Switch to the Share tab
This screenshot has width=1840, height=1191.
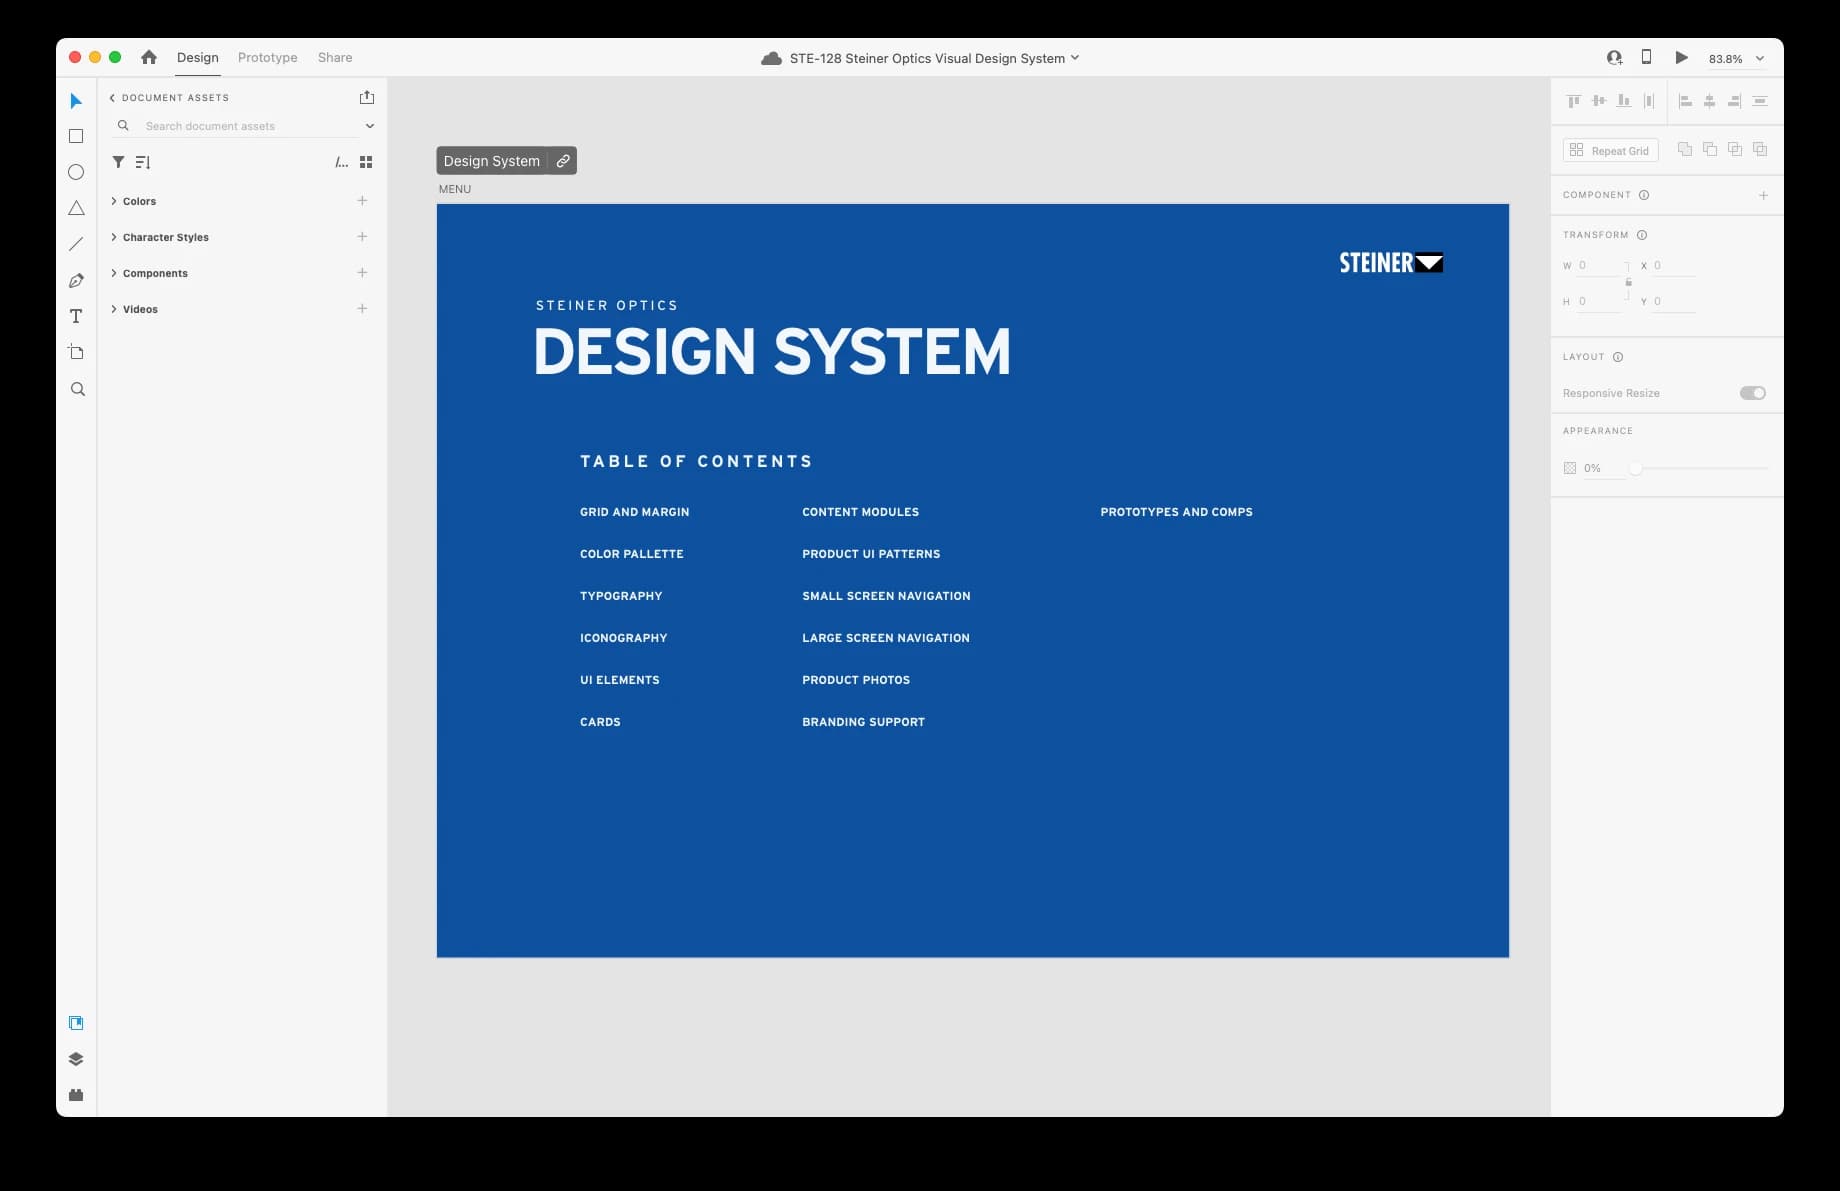pos(335,58)
